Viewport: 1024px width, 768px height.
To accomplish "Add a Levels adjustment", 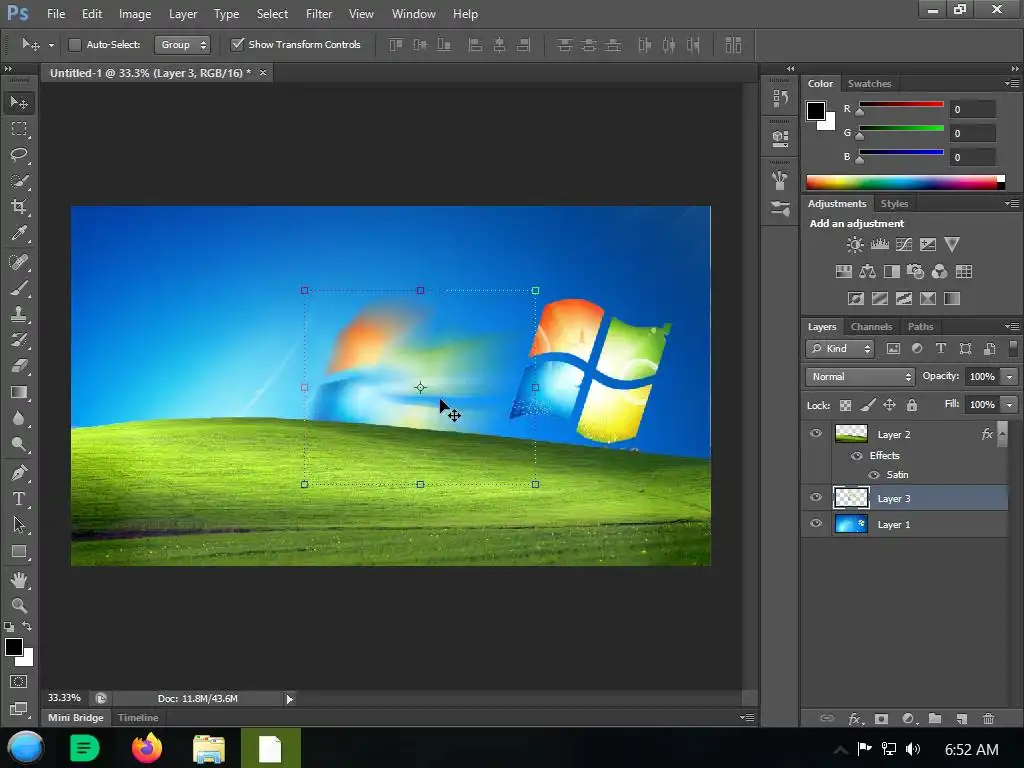I will (x=879, y=245).
